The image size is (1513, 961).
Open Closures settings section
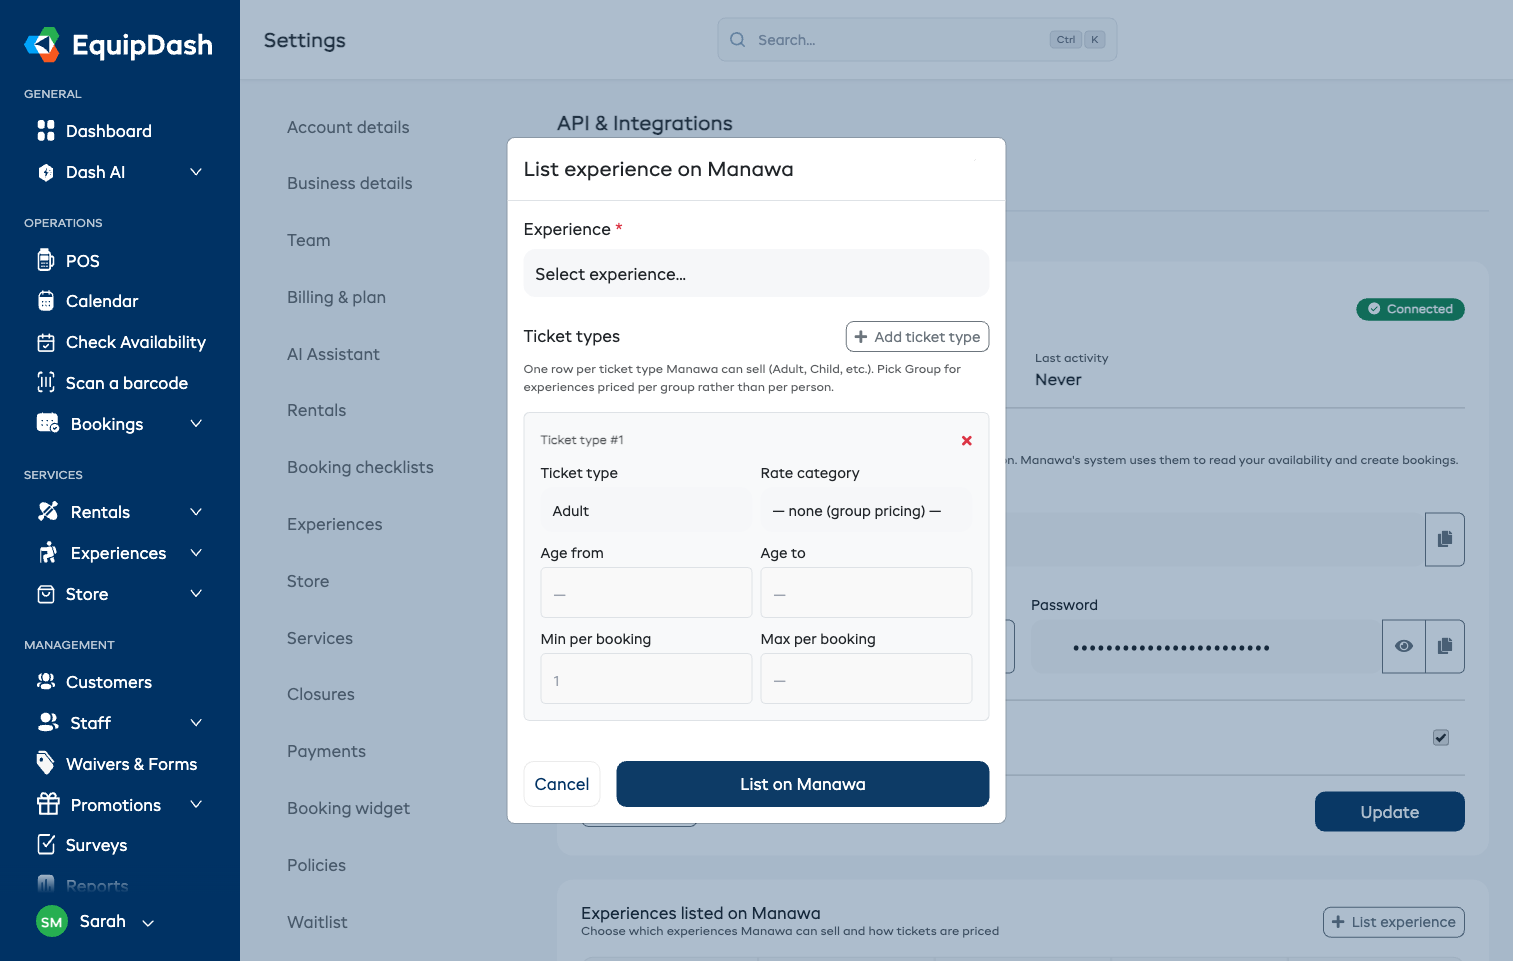[x=321, y=694]
